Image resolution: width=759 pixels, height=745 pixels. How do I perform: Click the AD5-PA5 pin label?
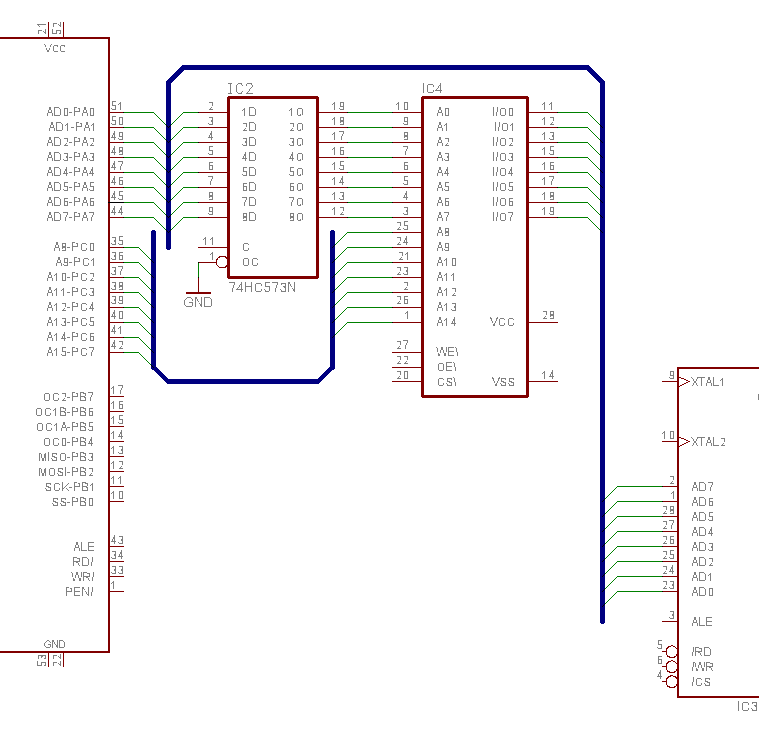pyautogui.click(x=71, y=187)
